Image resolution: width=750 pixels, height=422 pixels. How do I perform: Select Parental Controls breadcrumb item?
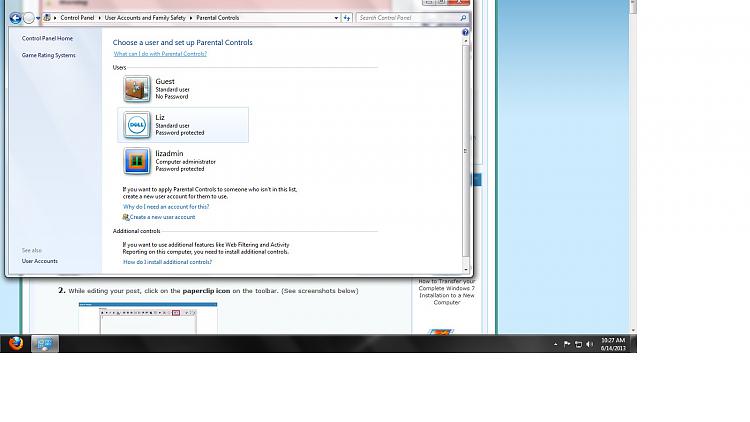click(218, 18)
